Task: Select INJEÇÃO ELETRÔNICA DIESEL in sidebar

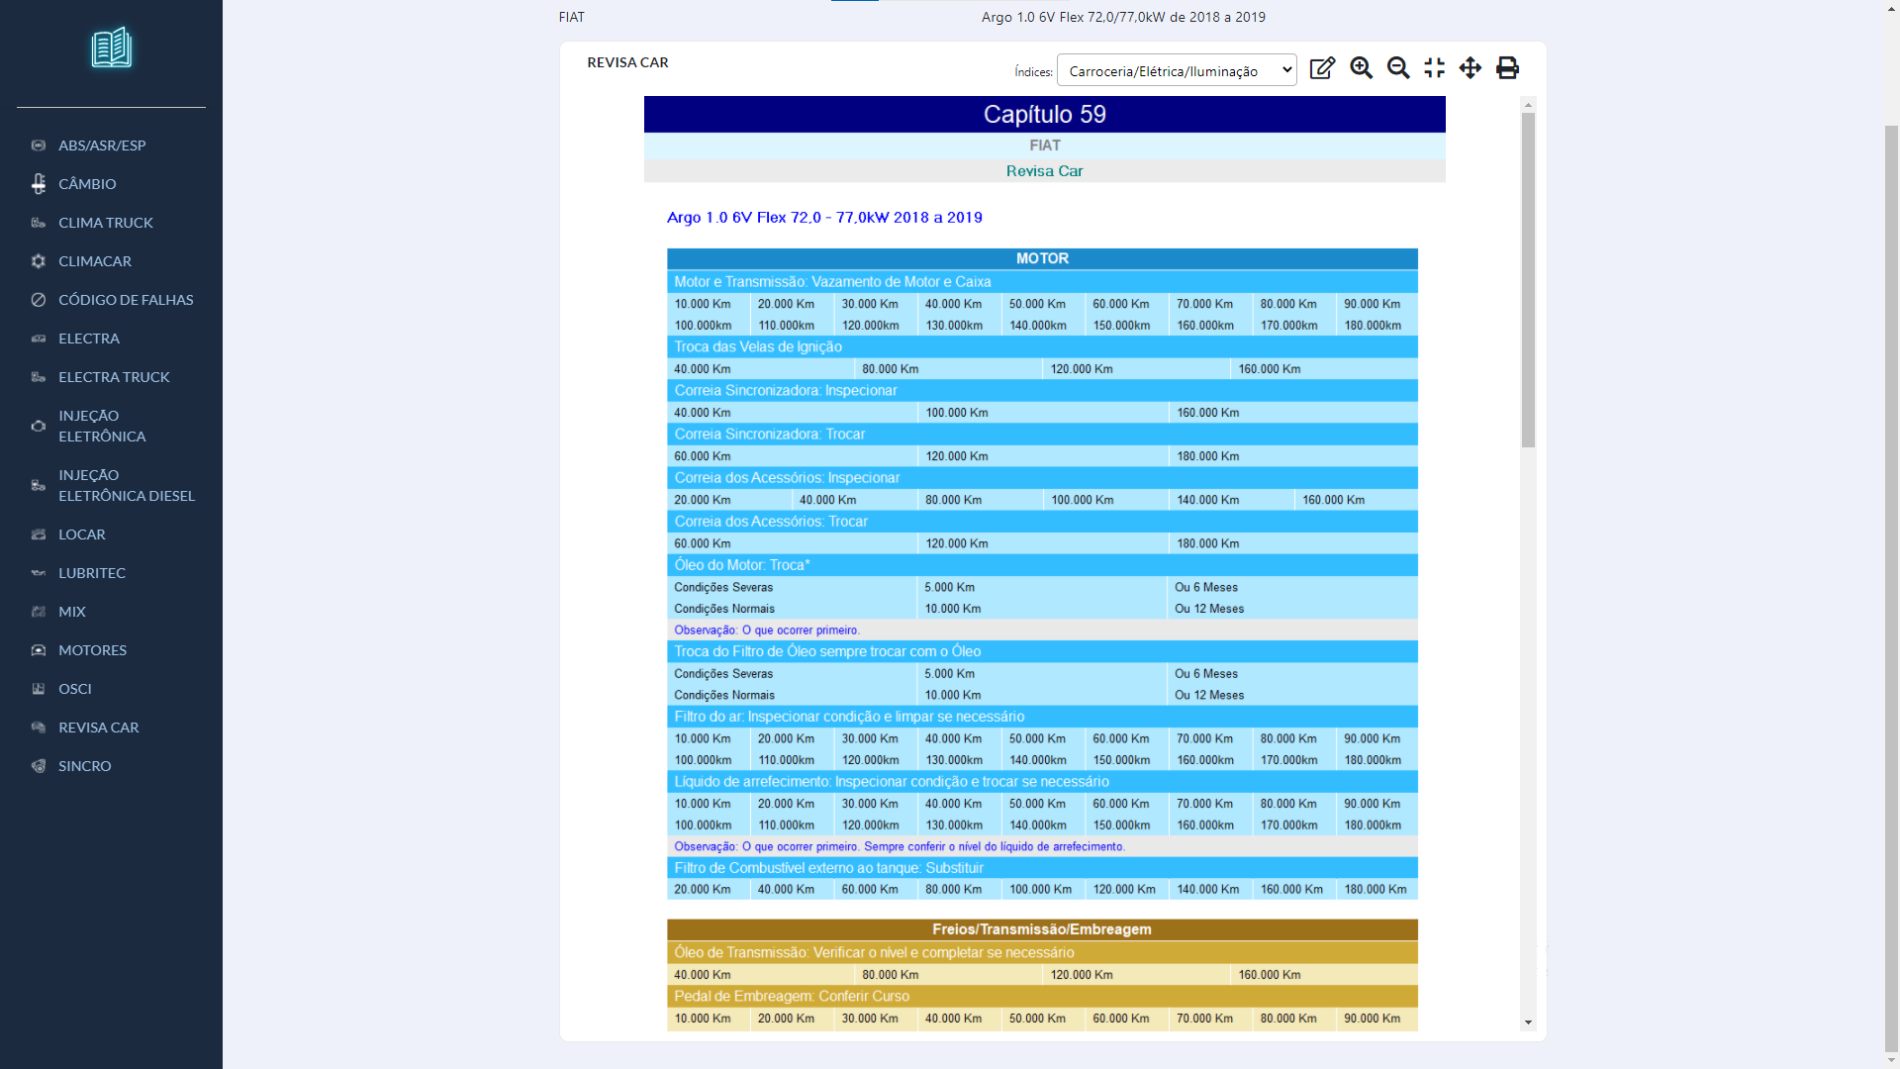Action: tap(126, 485)
